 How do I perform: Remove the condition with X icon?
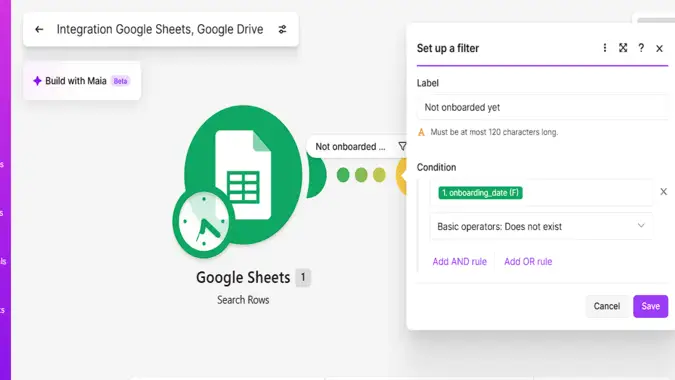(x=663, y=192)
